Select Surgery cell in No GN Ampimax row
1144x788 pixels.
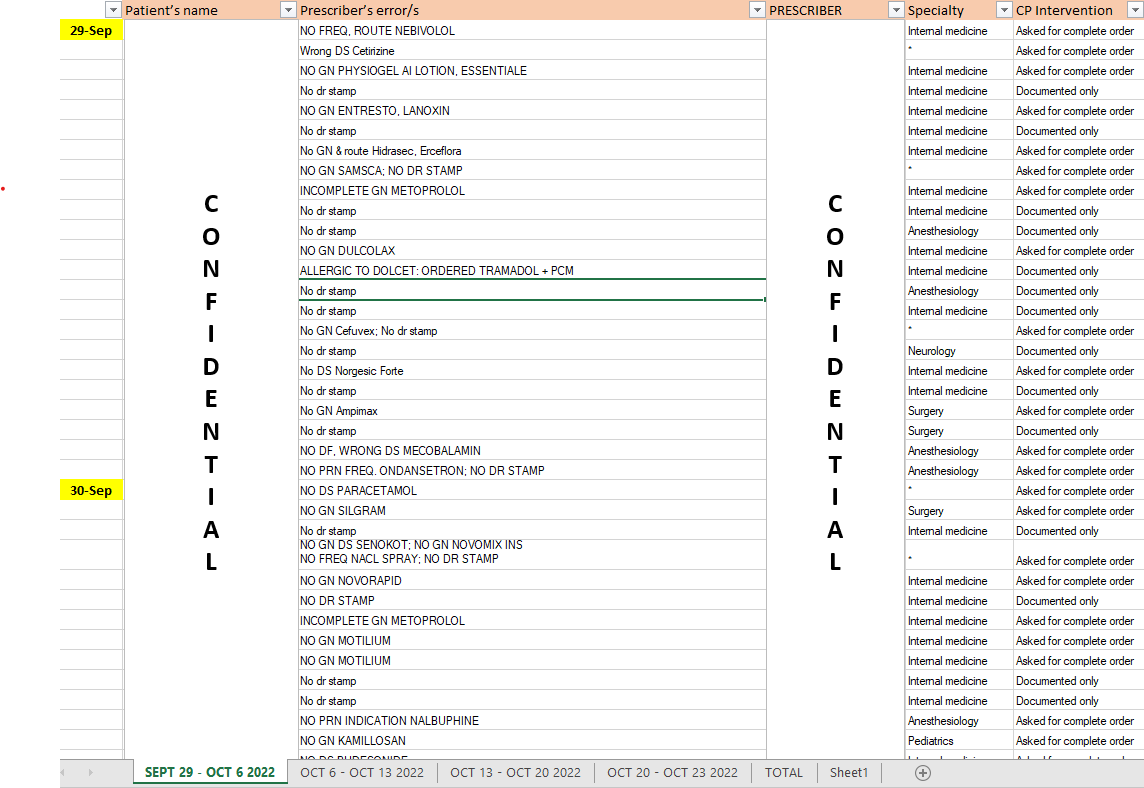click(x=959, y=411)
